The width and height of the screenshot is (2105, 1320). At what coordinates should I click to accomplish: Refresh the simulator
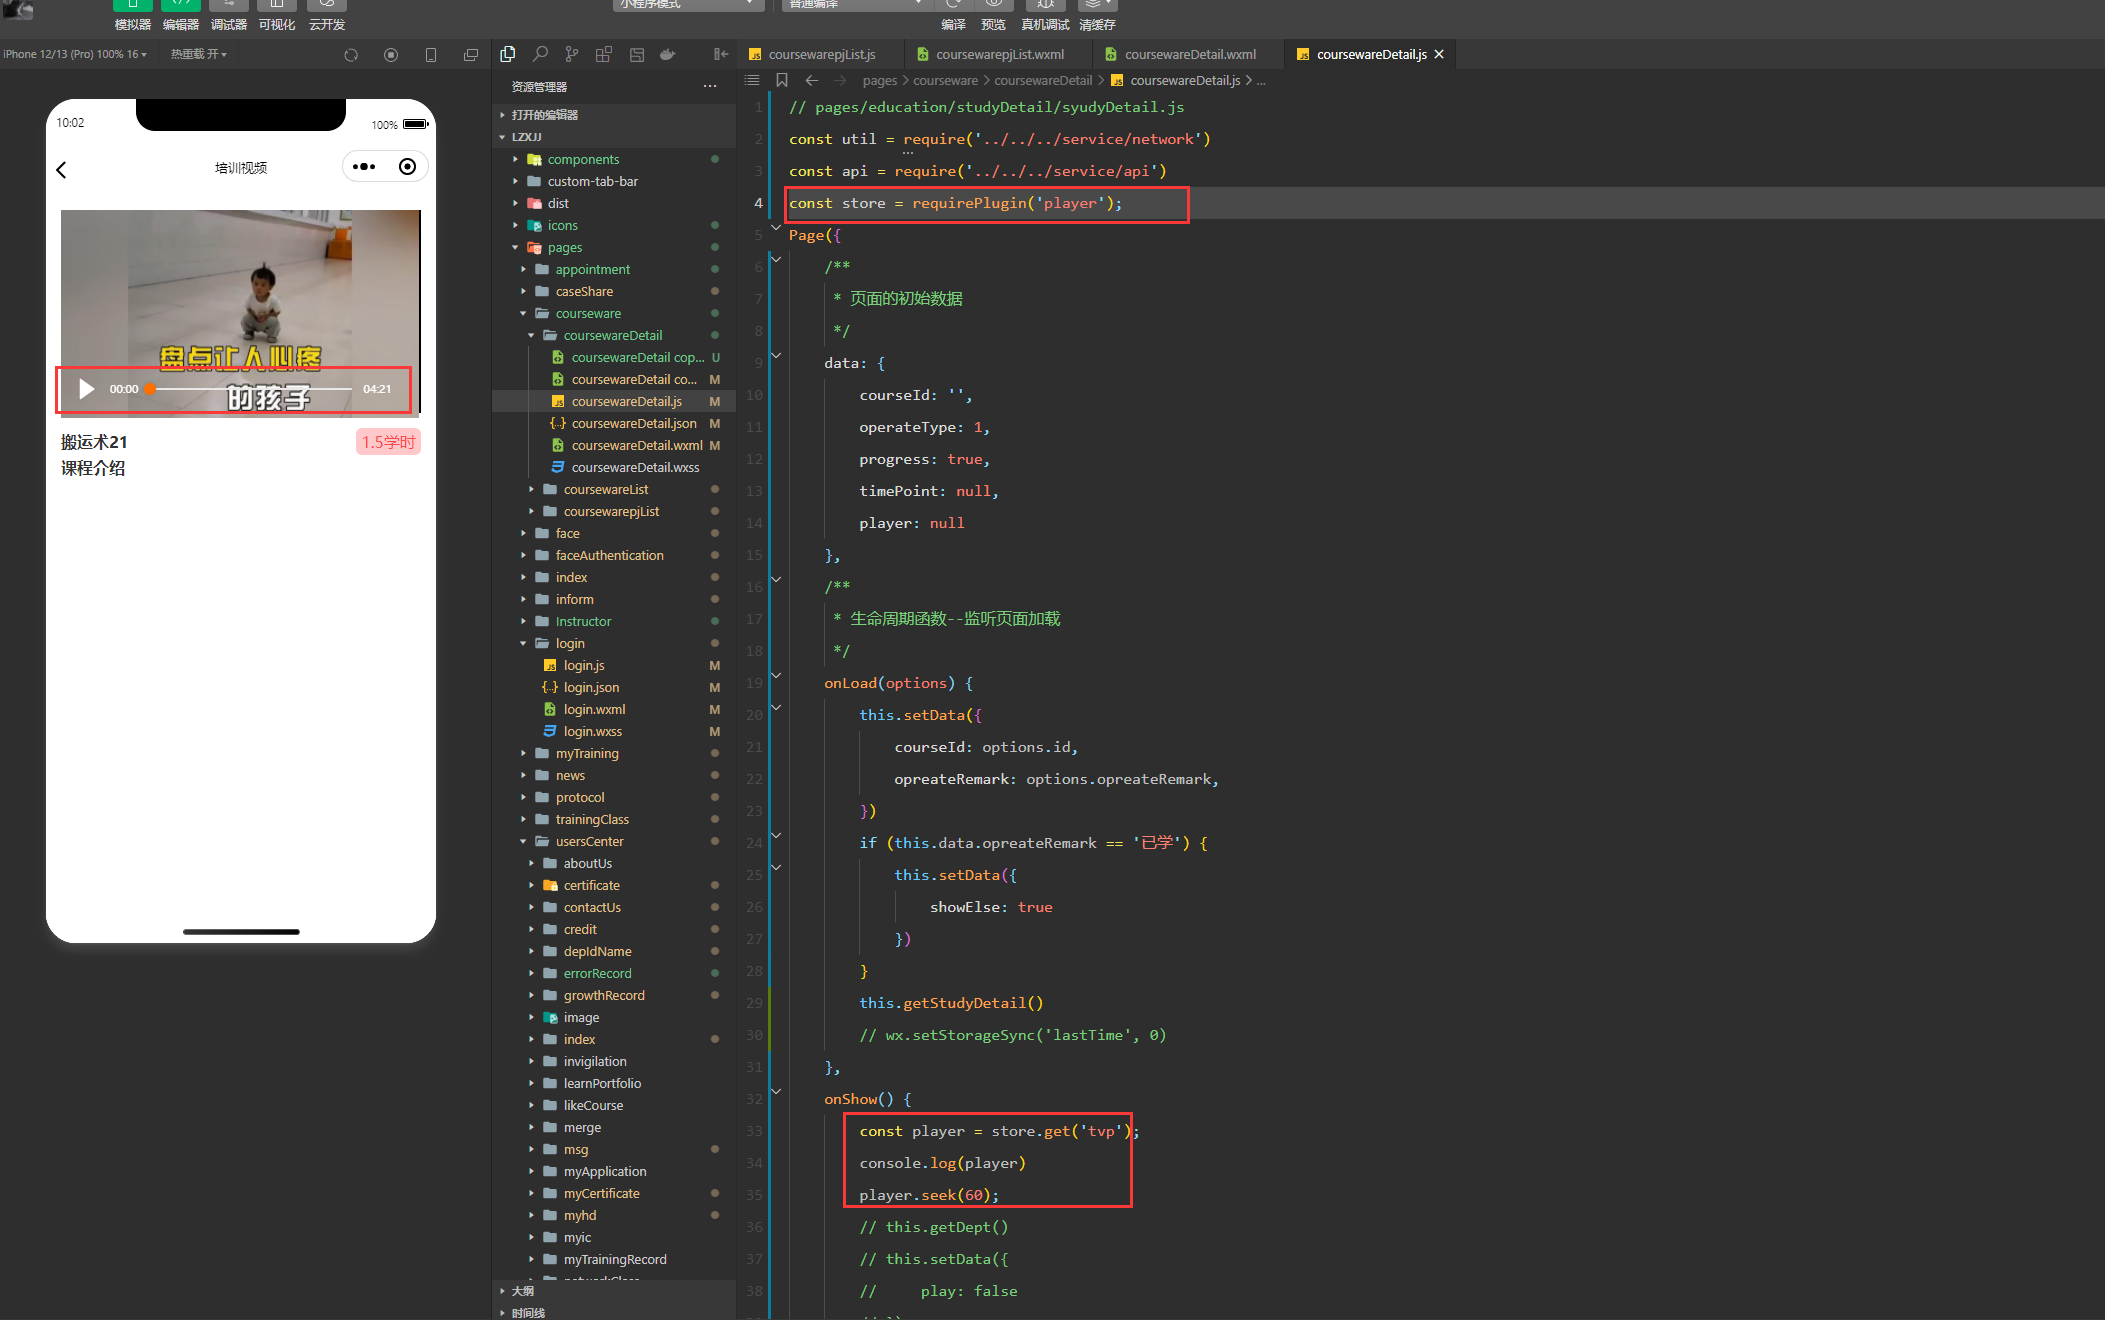coord(351,55)
